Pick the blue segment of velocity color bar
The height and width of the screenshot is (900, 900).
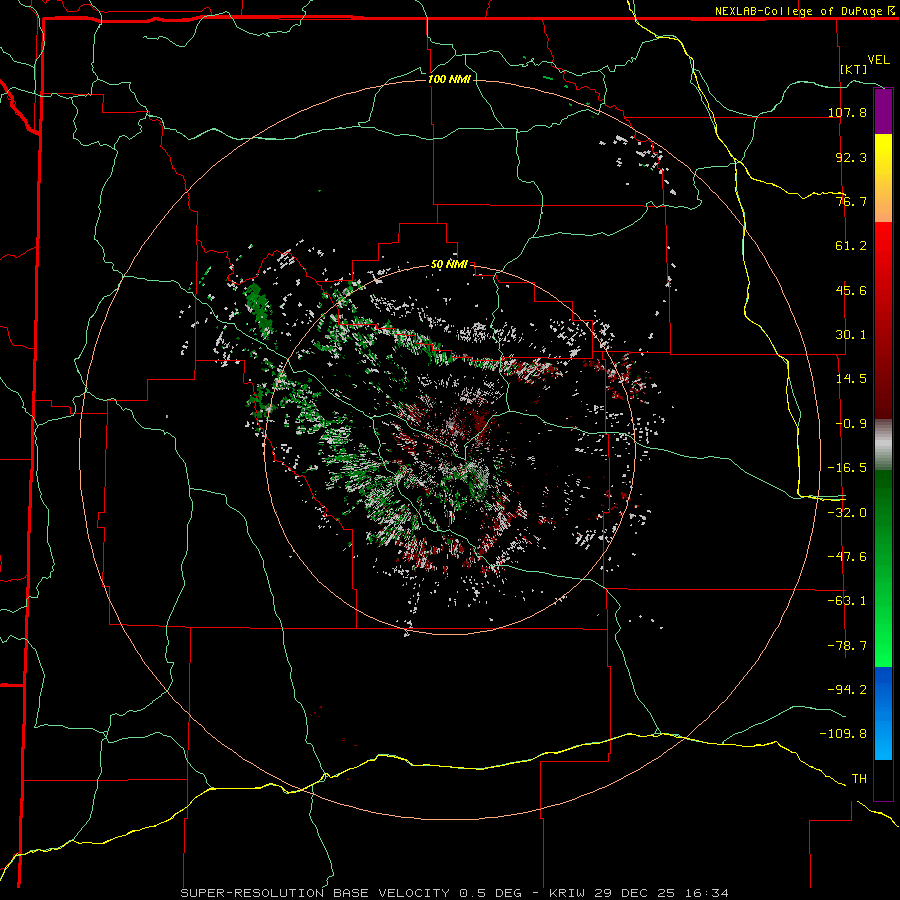(x=883, y=713)
